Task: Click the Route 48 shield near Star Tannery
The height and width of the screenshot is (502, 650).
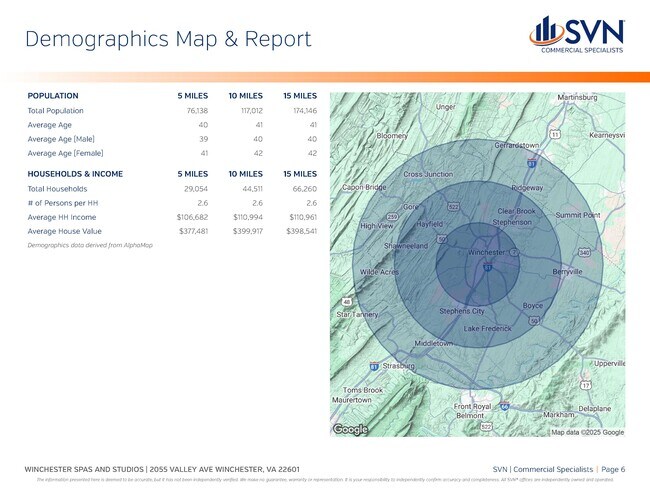Action: coord(346,302)
